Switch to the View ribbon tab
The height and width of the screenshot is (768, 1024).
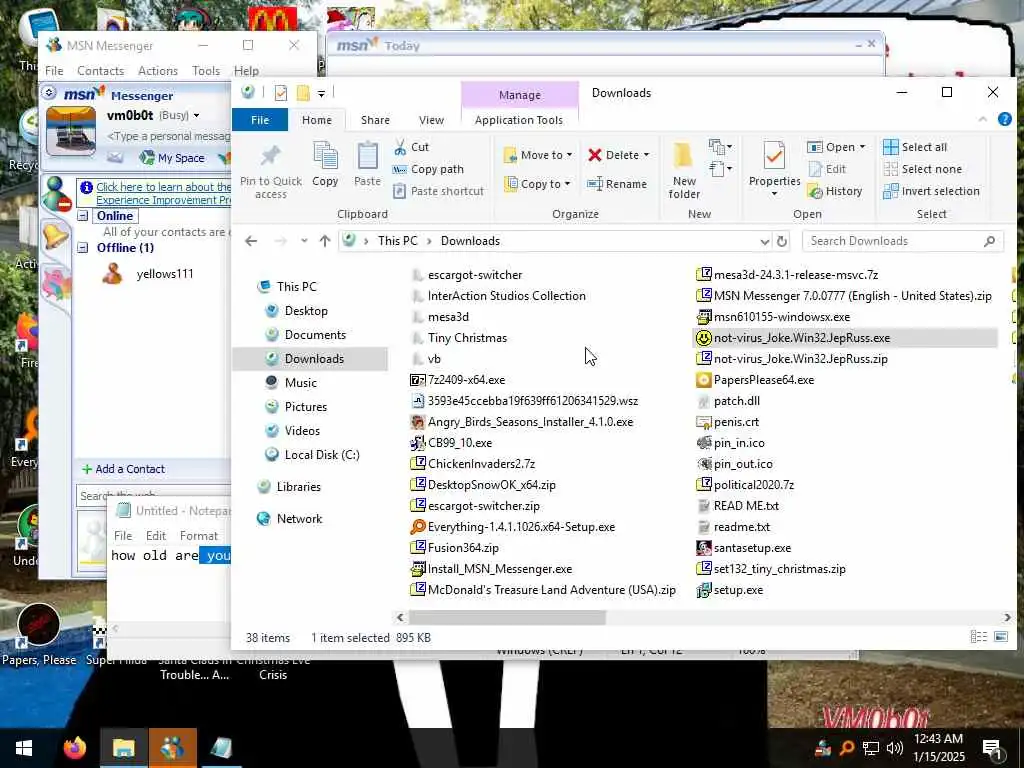coord(431,120)
